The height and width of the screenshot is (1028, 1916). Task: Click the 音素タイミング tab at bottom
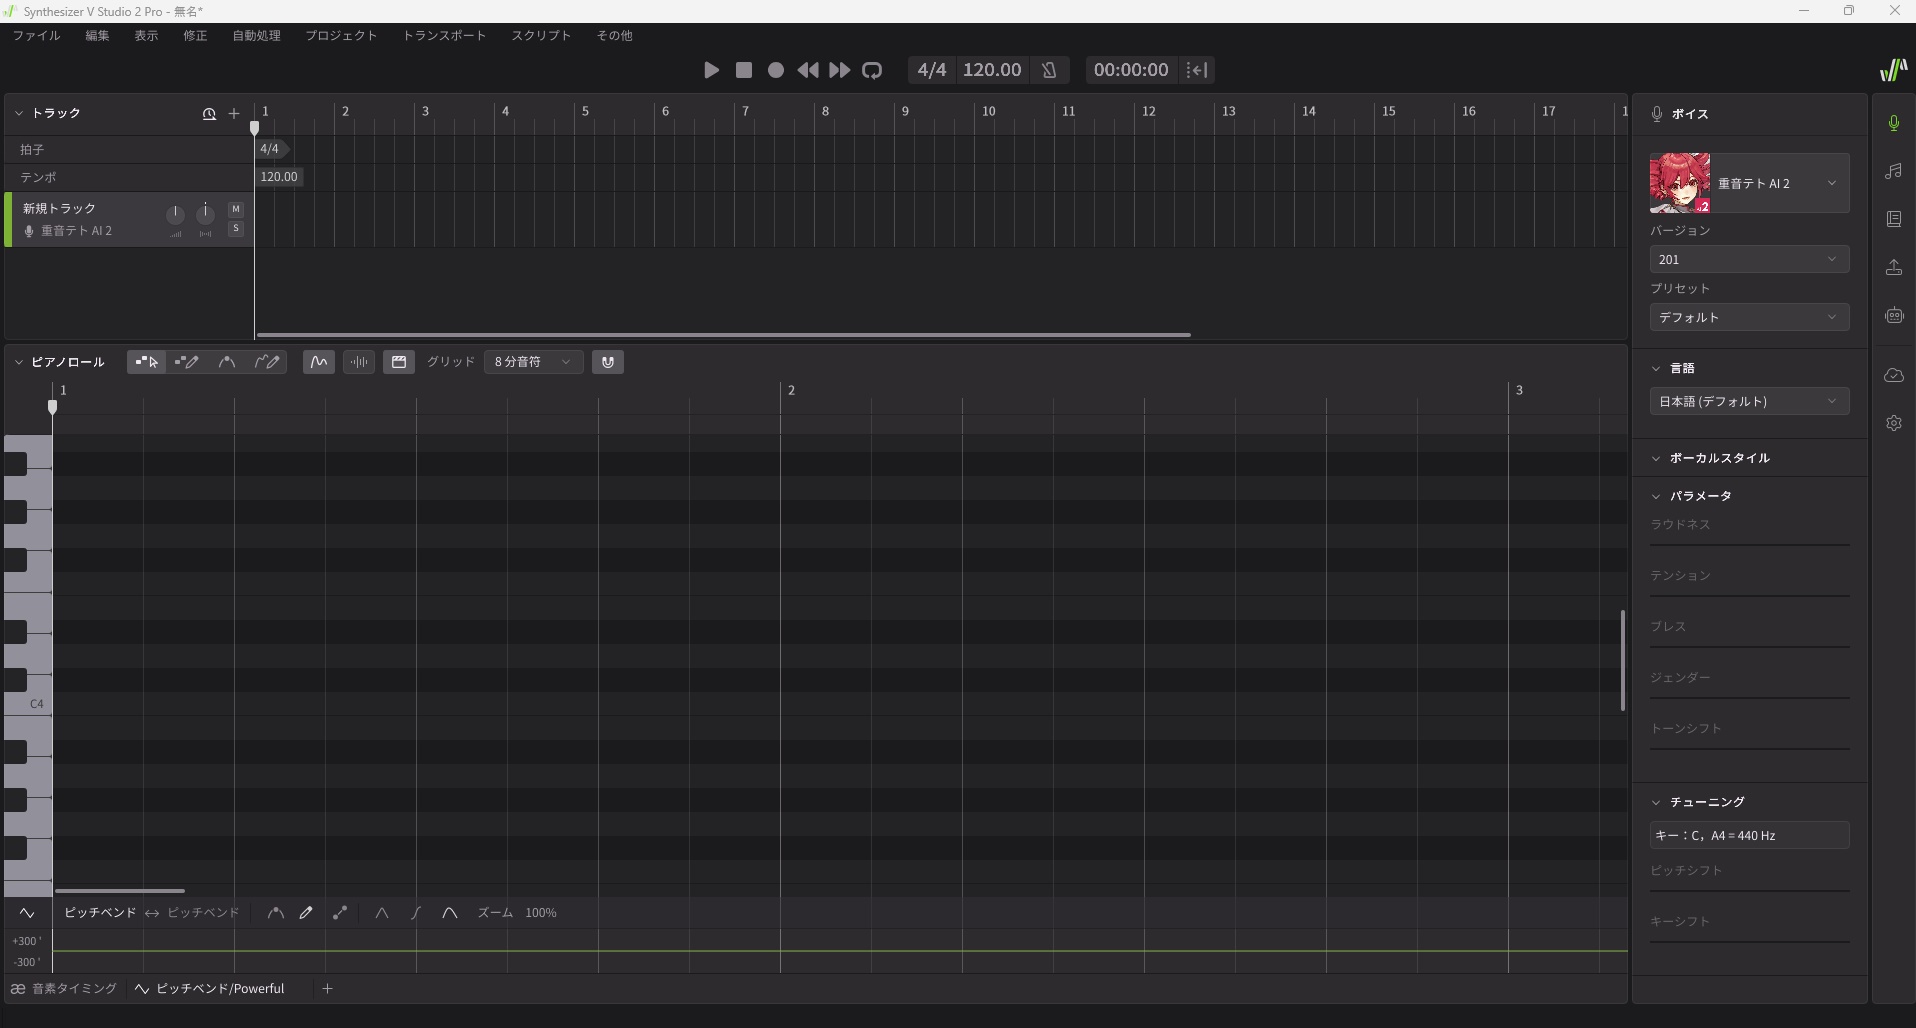point(64,989)
